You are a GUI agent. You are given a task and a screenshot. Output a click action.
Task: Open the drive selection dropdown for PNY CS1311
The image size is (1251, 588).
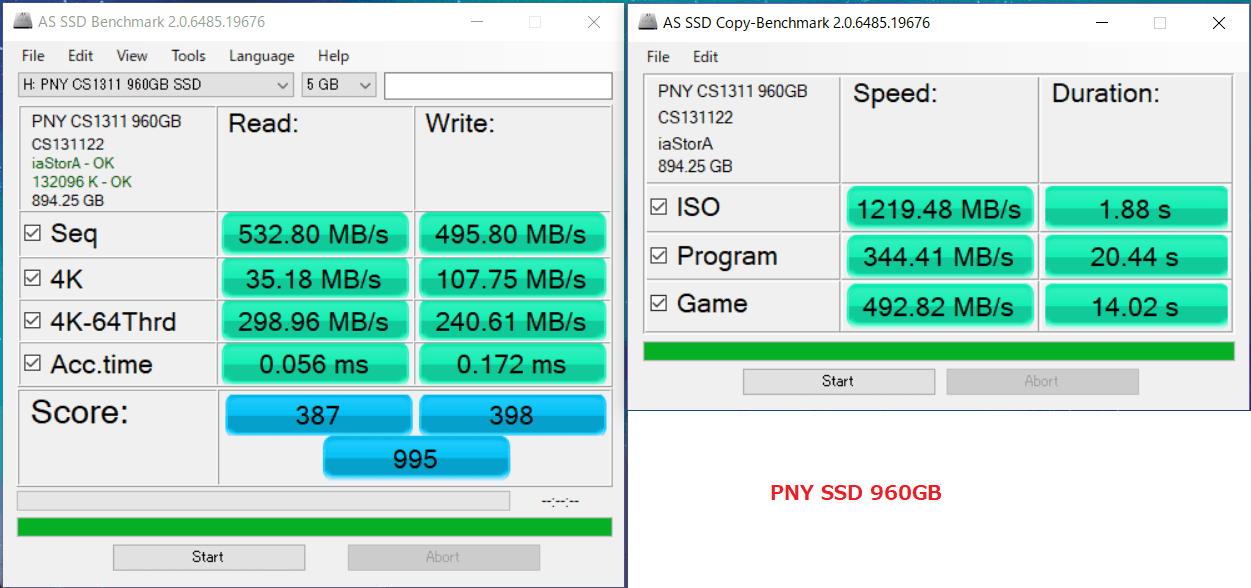click(156, 85)
